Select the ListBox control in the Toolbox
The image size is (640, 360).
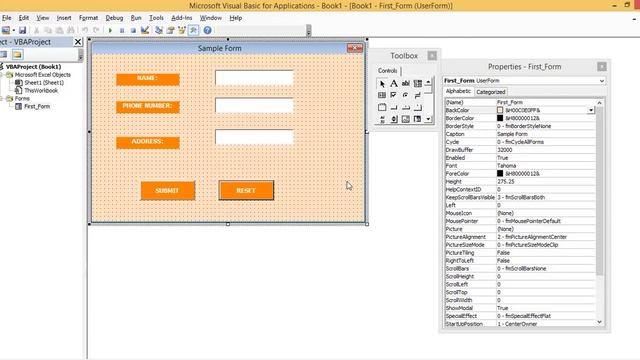382,95
